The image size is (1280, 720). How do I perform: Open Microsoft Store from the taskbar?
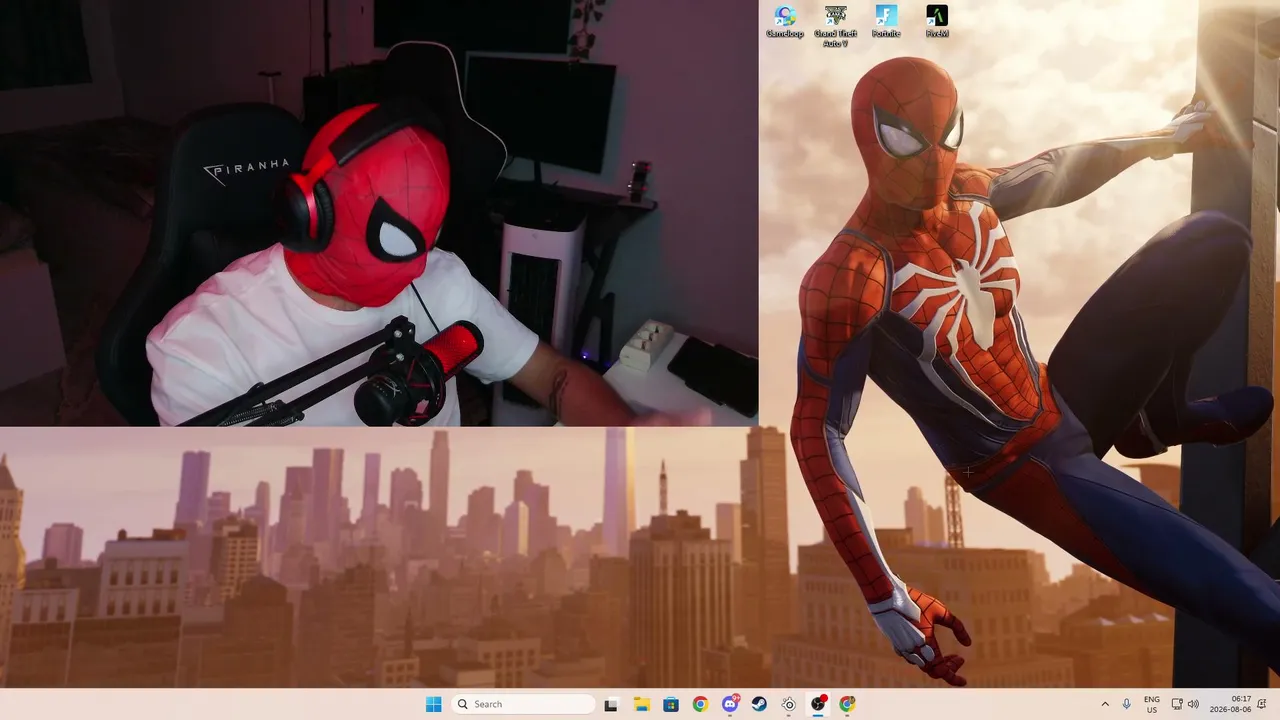(x=670, y=704)
